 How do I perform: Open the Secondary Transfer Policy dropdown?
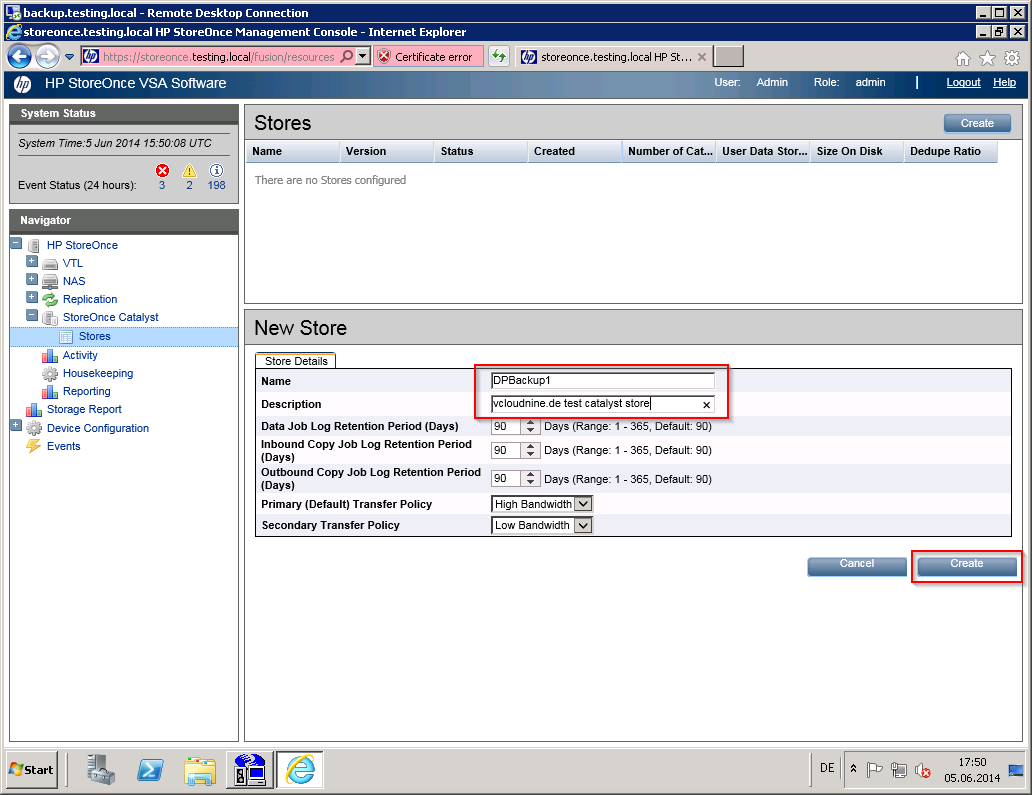click(583, 525)
